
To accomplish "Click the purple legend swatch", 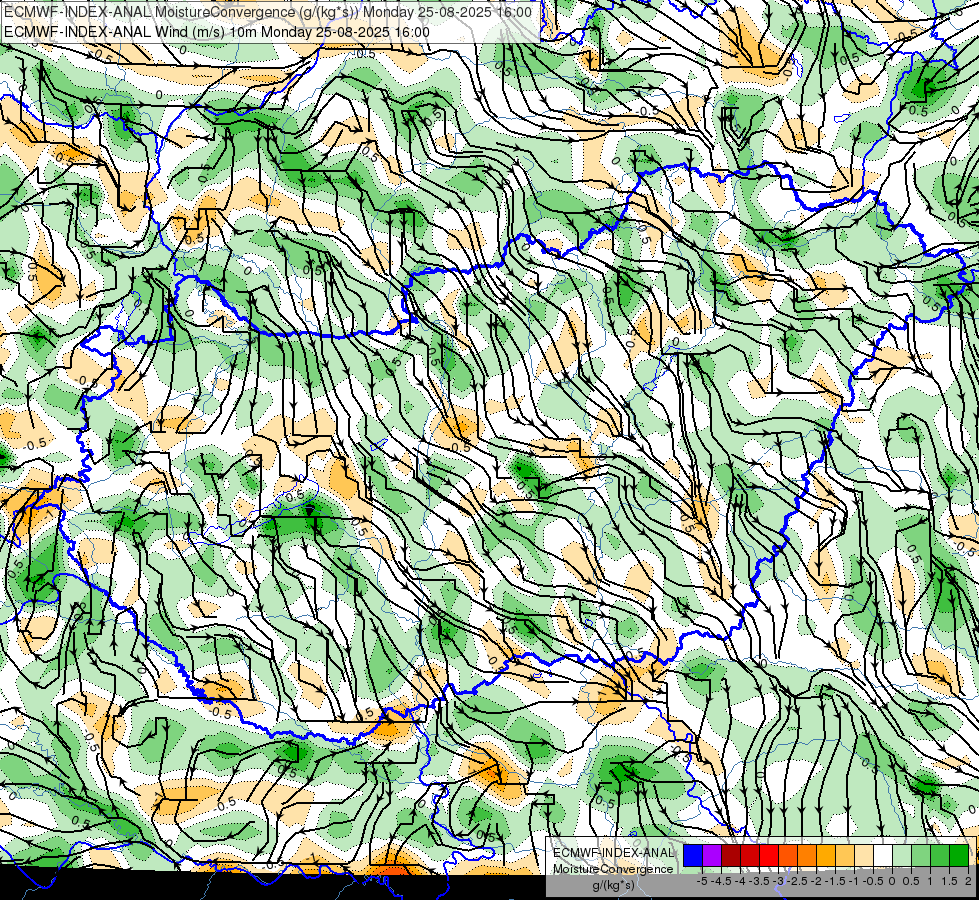I will click(x=712, y=856).
